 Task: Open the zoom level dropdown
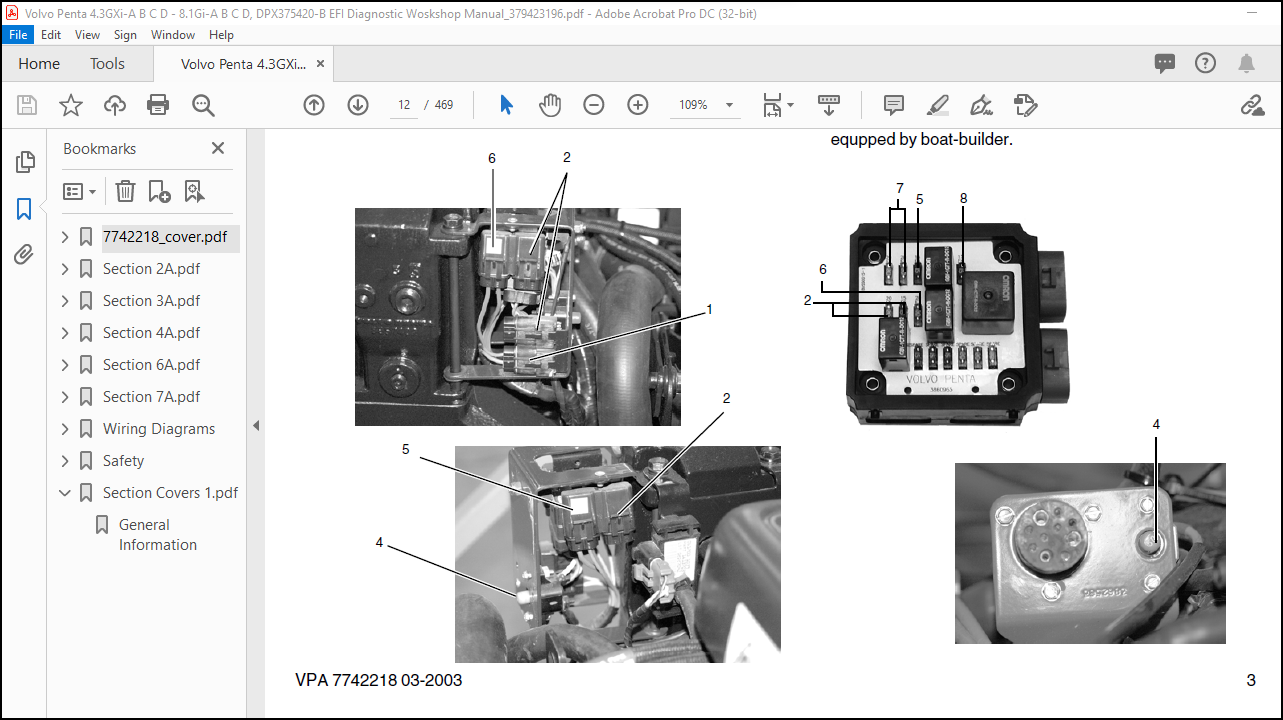click(729, 105)
